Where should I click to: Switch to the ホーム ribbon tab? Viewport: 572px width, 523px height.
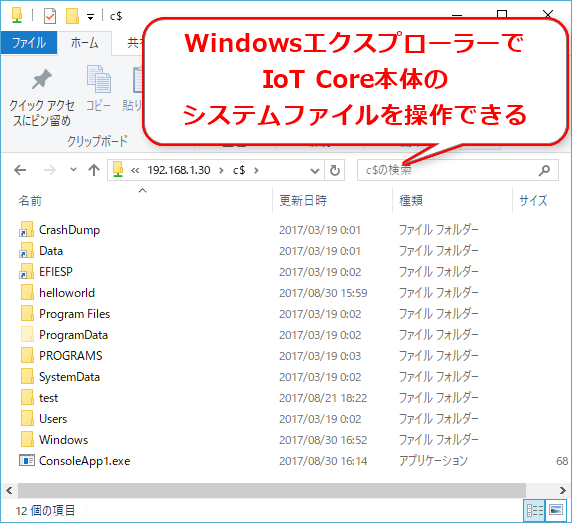pos(84,43)
